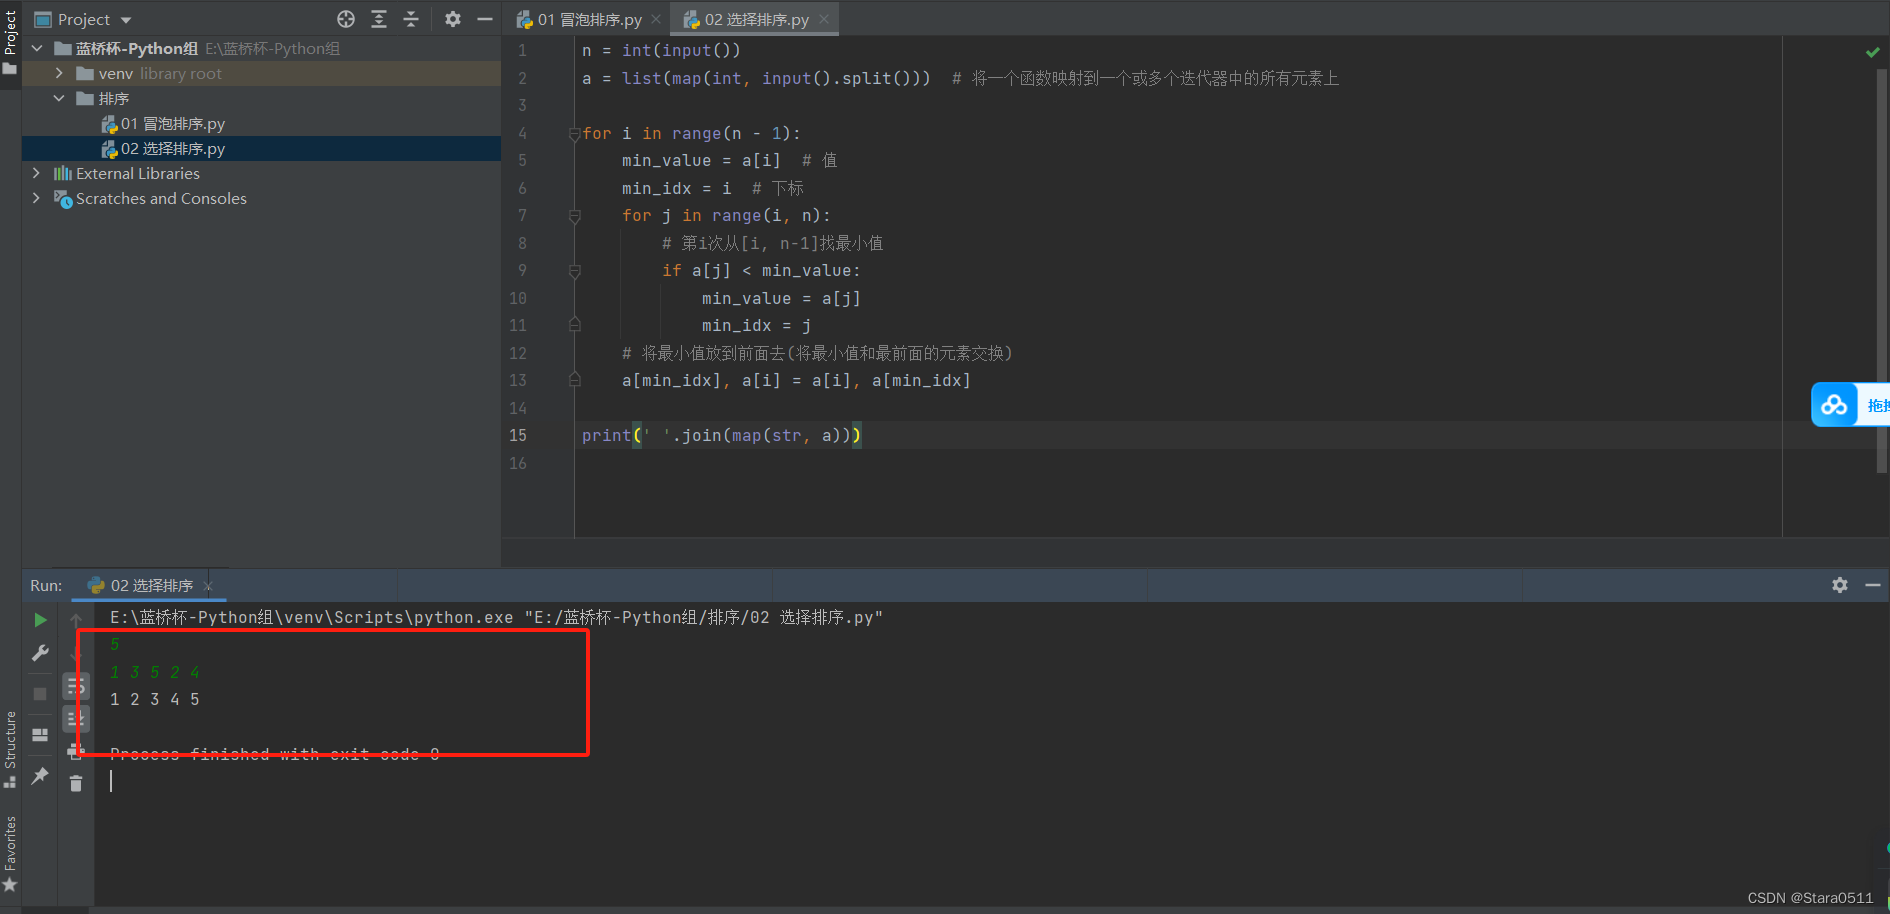Open Project panel settings gear
The height and width of the screenshot is (914, 1890).
453,19
